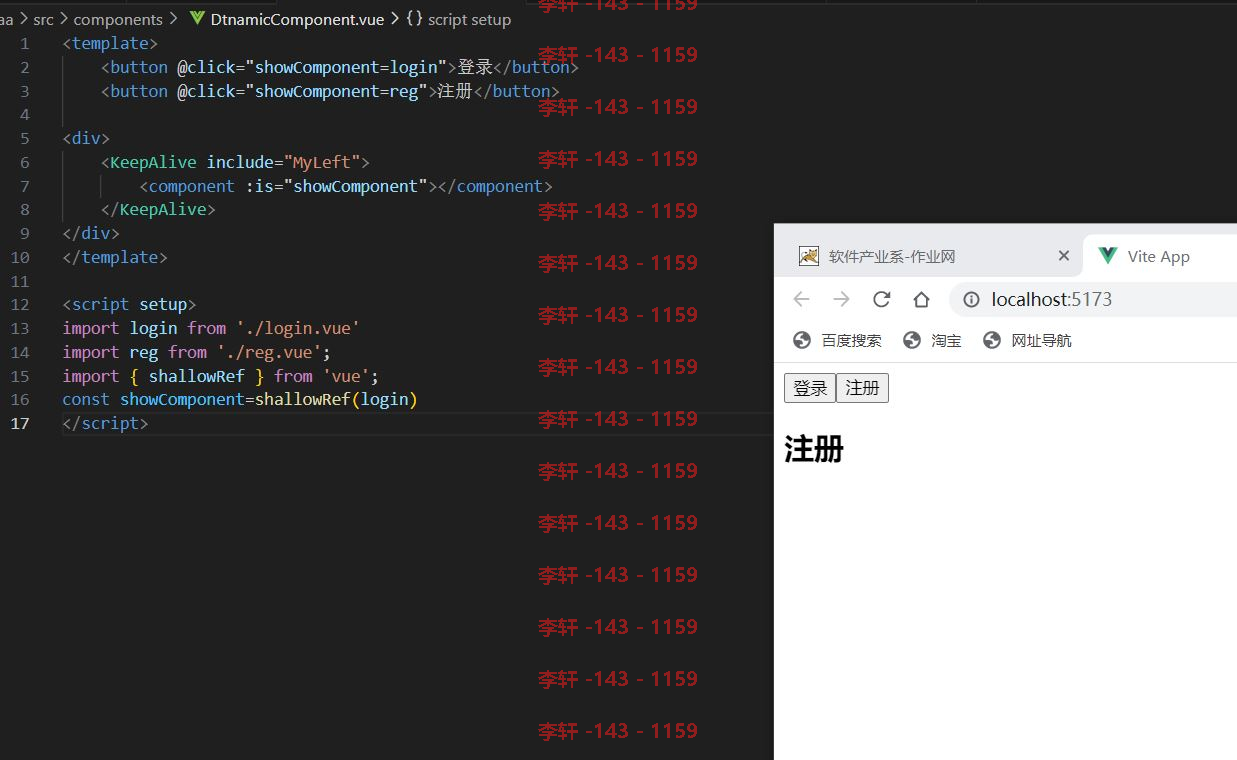View site information icon in address bar
Screen dimensions: 1237x760
pos(971,299)
